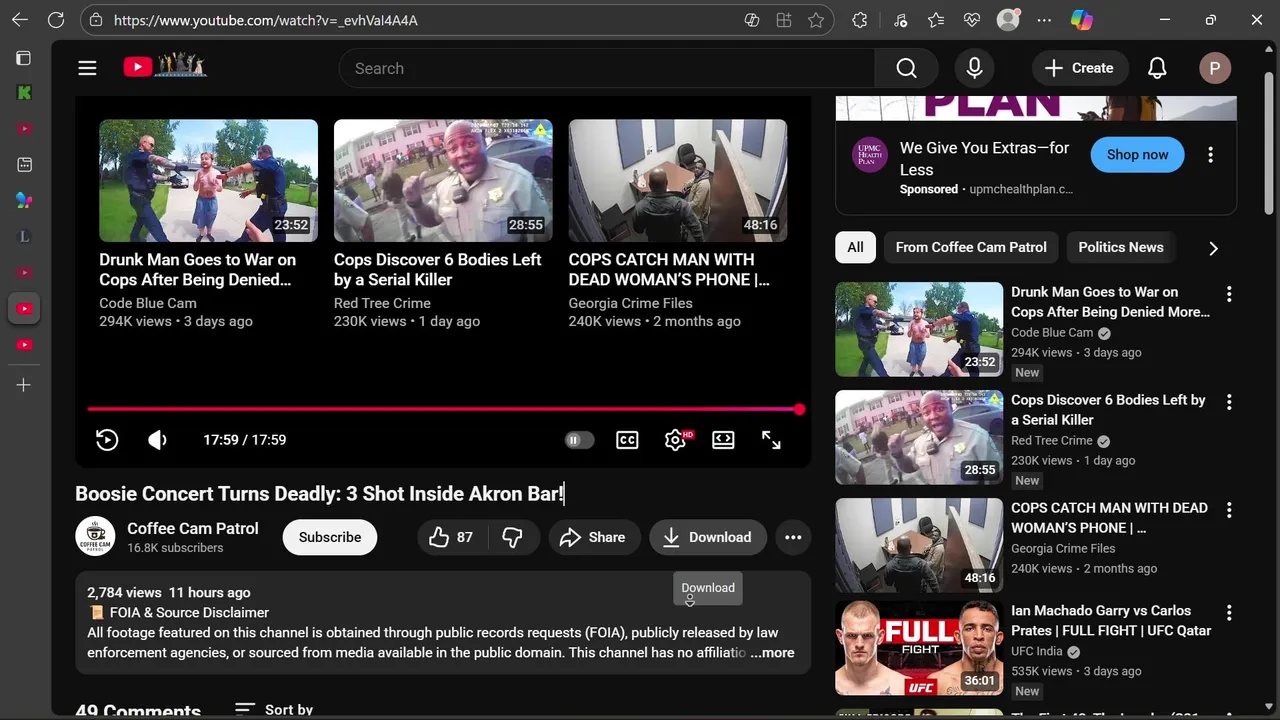The image size is (1280, 720).
Task: Switch to the green K vertical tab
Action: pos(24,93)
